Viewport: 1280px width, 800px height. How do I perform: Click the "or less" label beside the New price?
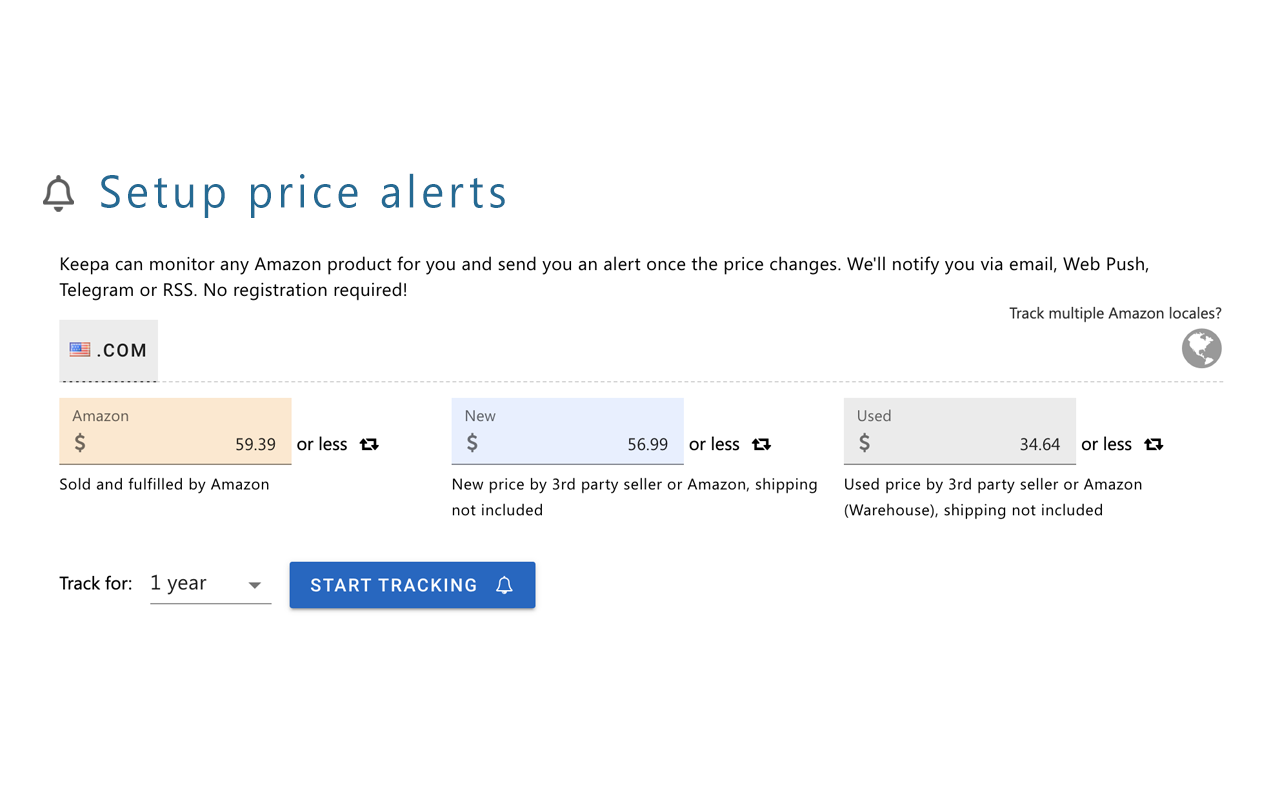[713, 444]
